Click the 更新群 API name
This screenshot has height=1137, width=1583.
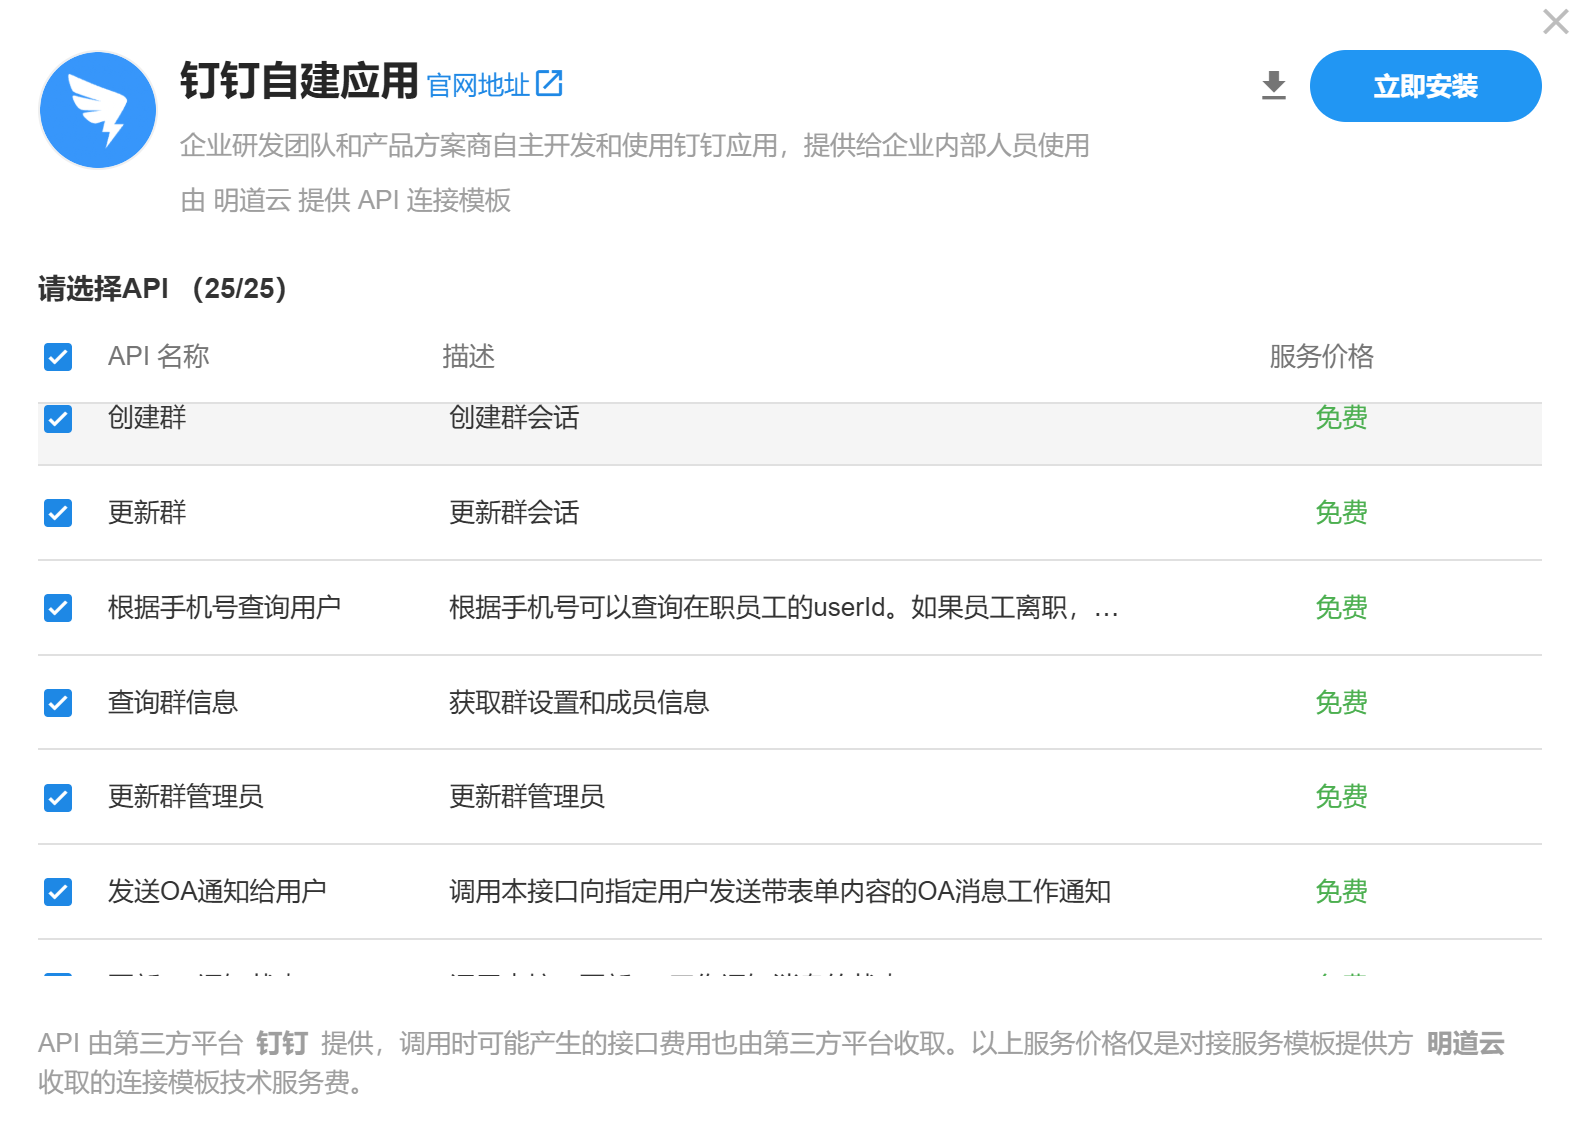point(147,512)
